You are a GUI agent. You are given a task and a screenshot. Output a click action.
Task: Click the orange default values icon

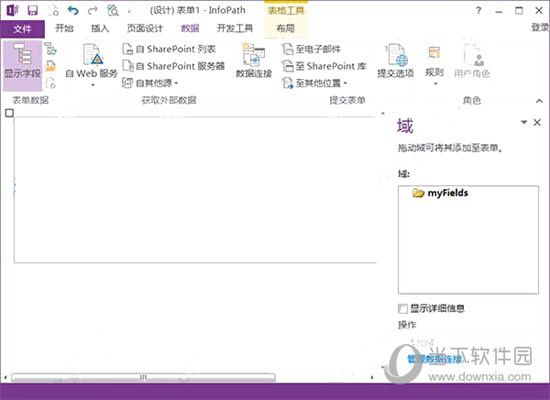click(x=51, y=66)
